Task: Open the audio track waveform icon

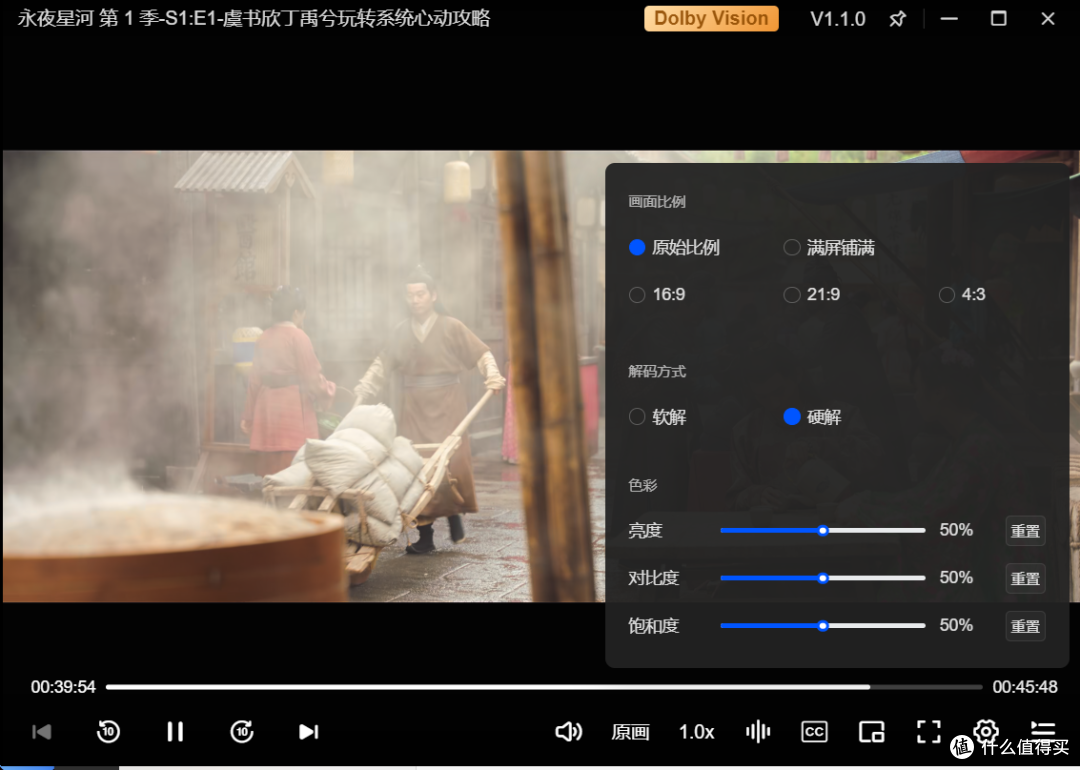Action: pyautogui.click(x=758, y=731)
